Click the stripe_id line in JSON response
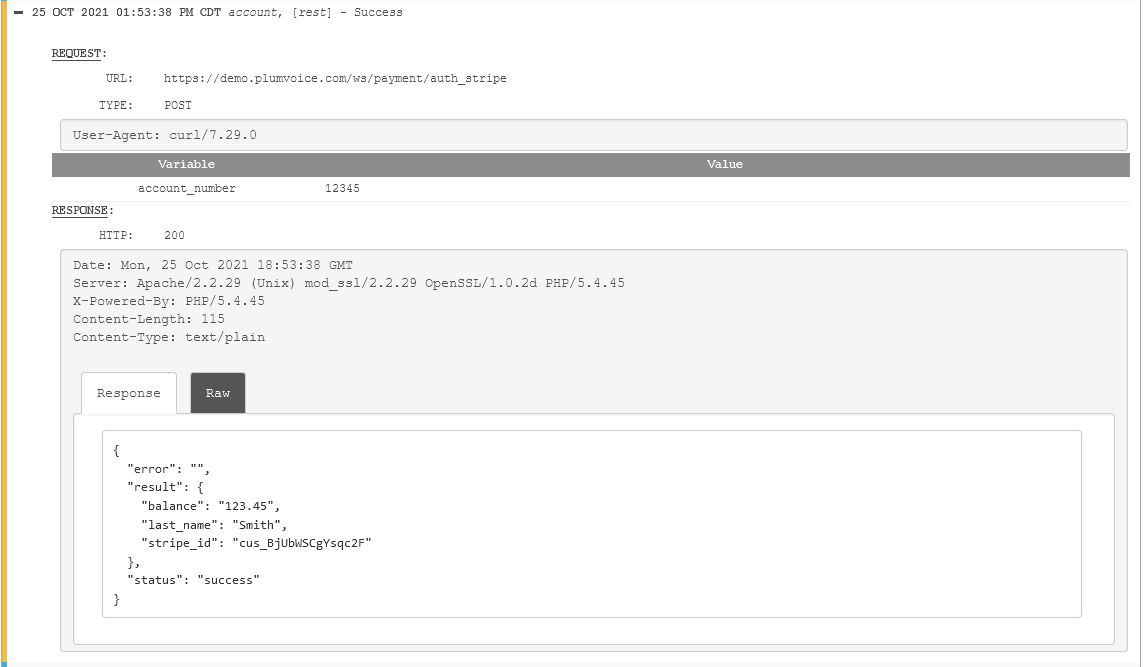 point(256,543)
